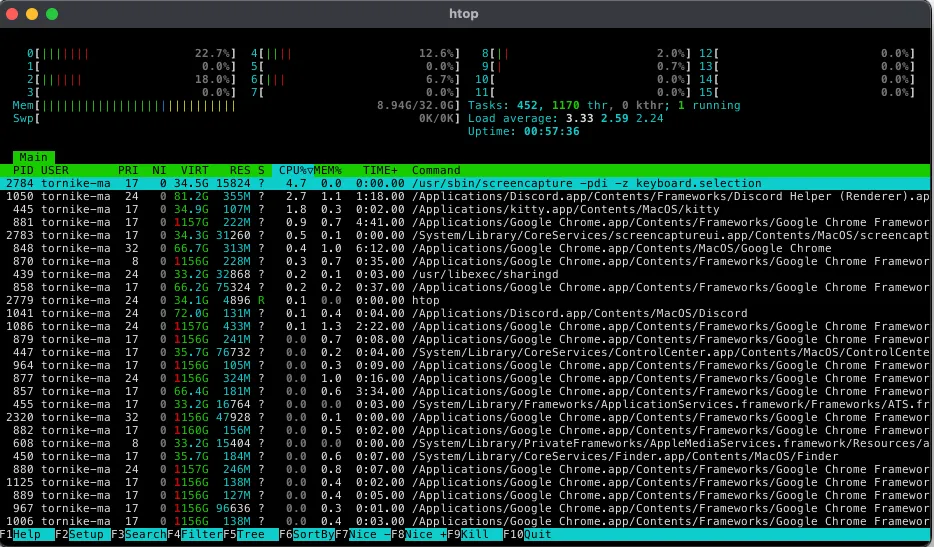Click the R running state of htop
Image resolution: width=934 pixels, height=547 pixels.
[261, 300]
